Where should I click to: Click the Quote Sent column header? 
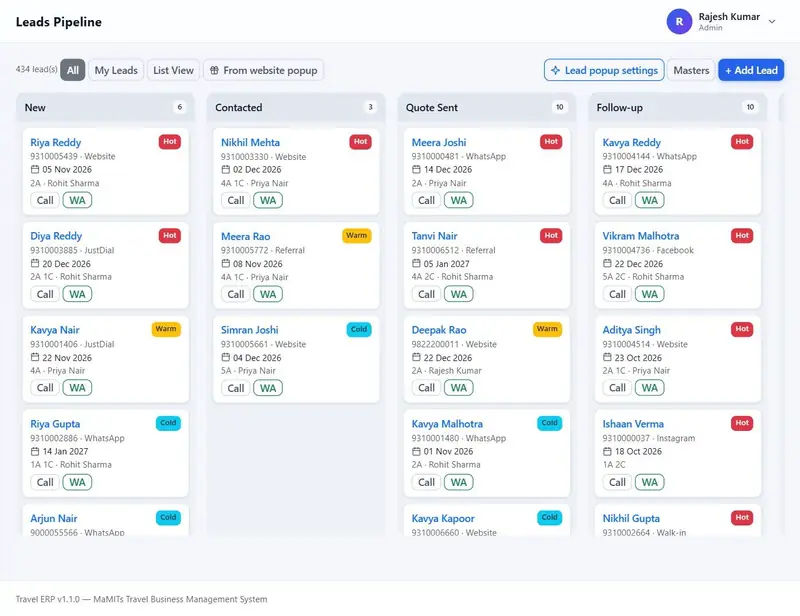click(487, 107)
